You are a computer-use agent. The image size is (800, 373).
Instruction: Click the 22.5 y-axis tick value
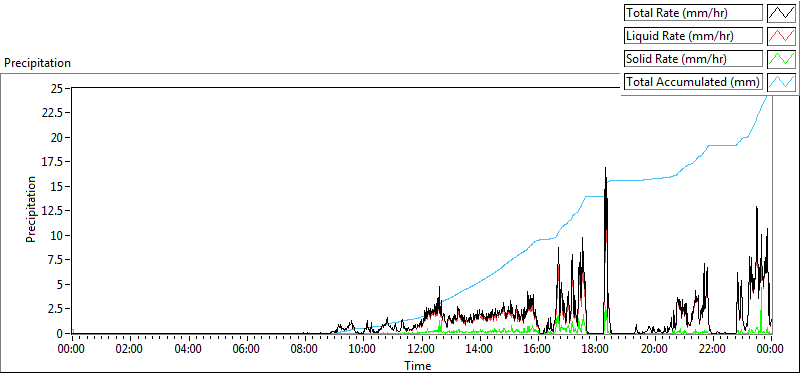coord(53,113)
